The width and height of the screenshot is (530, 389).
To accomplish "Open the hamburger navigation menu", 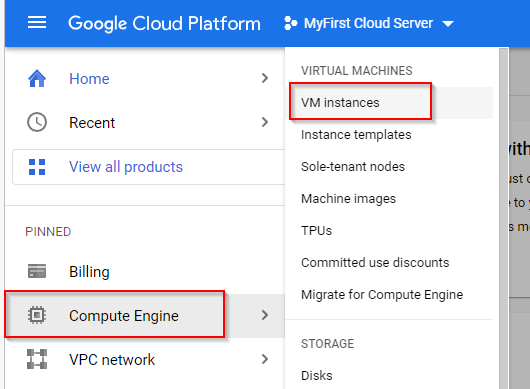I will tap(37, 23).
